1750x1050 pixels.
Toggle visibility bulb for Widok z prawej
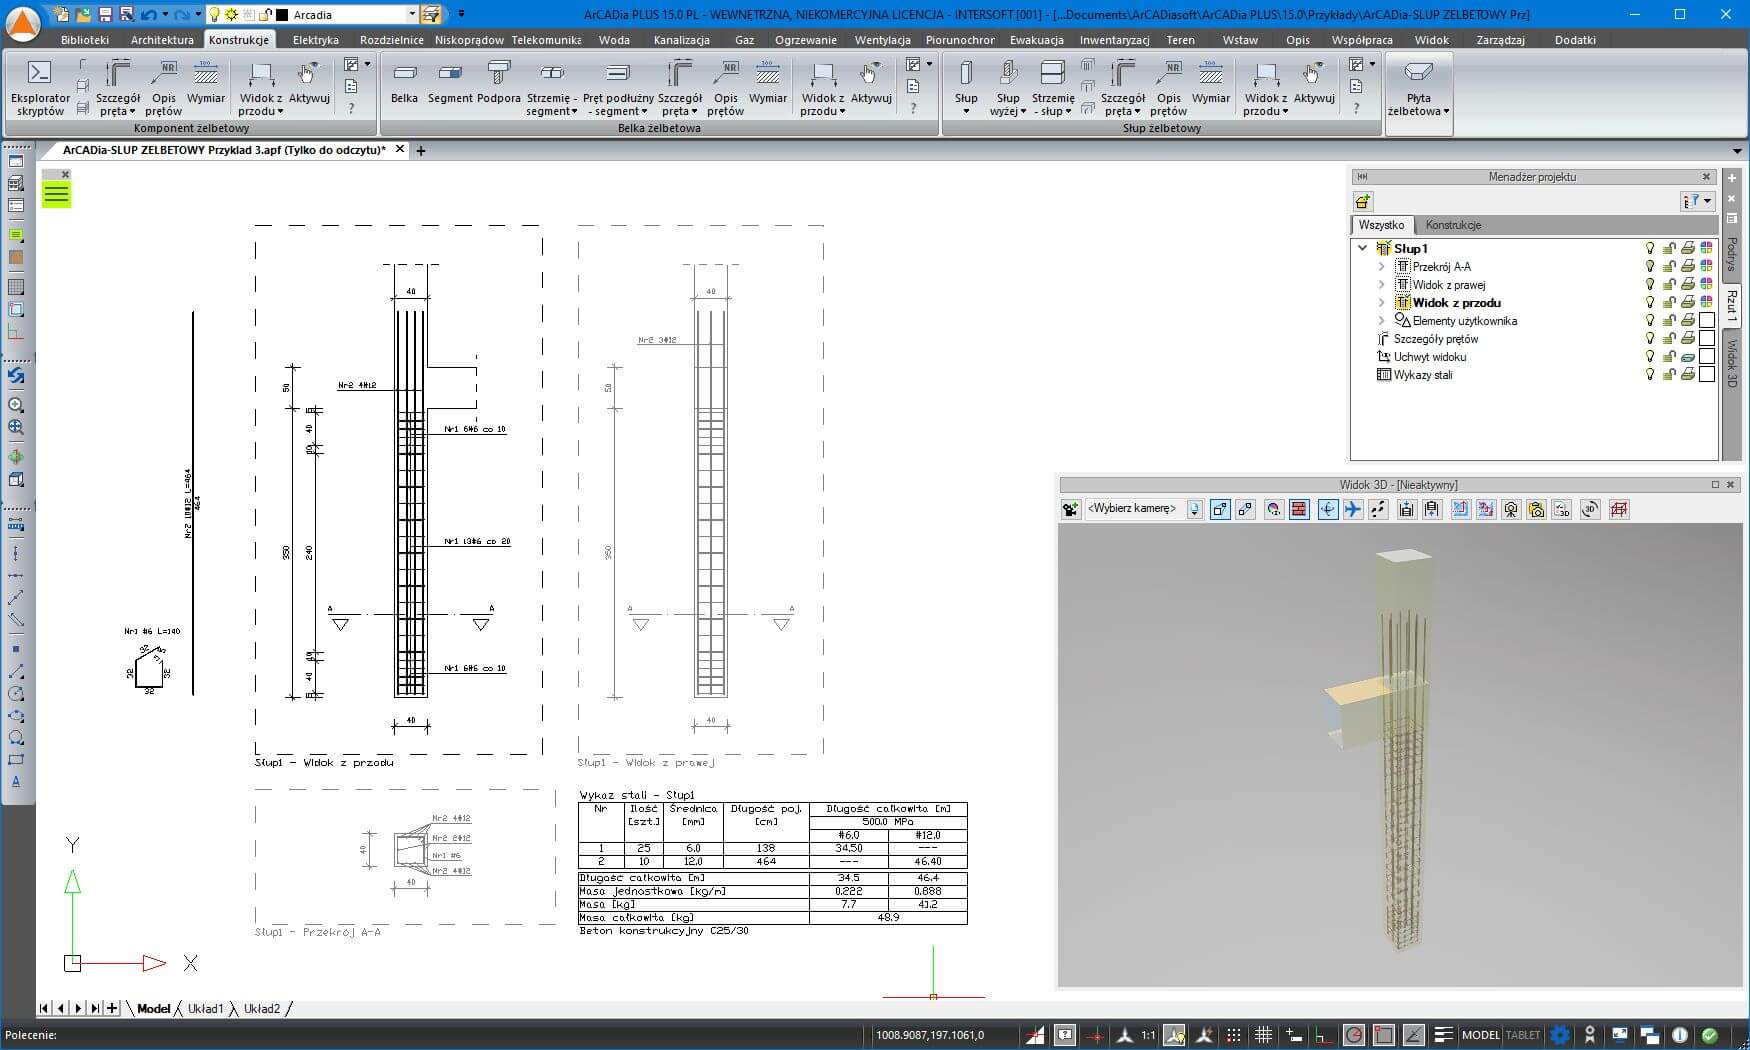pos(1650,284)
